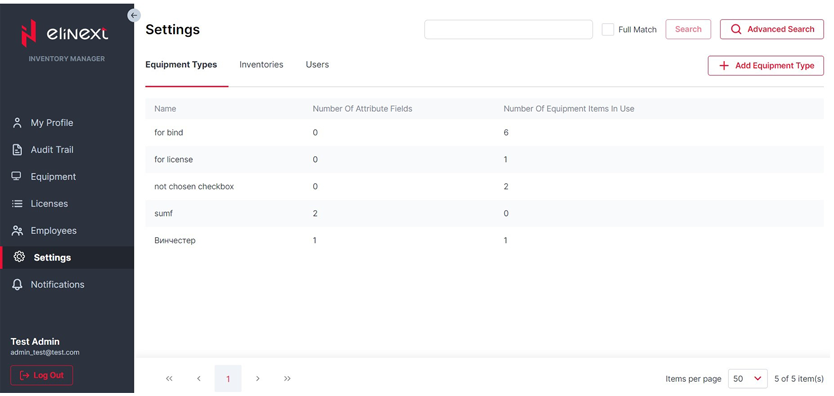Add a new Equipment Type
The height and width of the screenshot is (396, 834).
click(x=765, y=66)
